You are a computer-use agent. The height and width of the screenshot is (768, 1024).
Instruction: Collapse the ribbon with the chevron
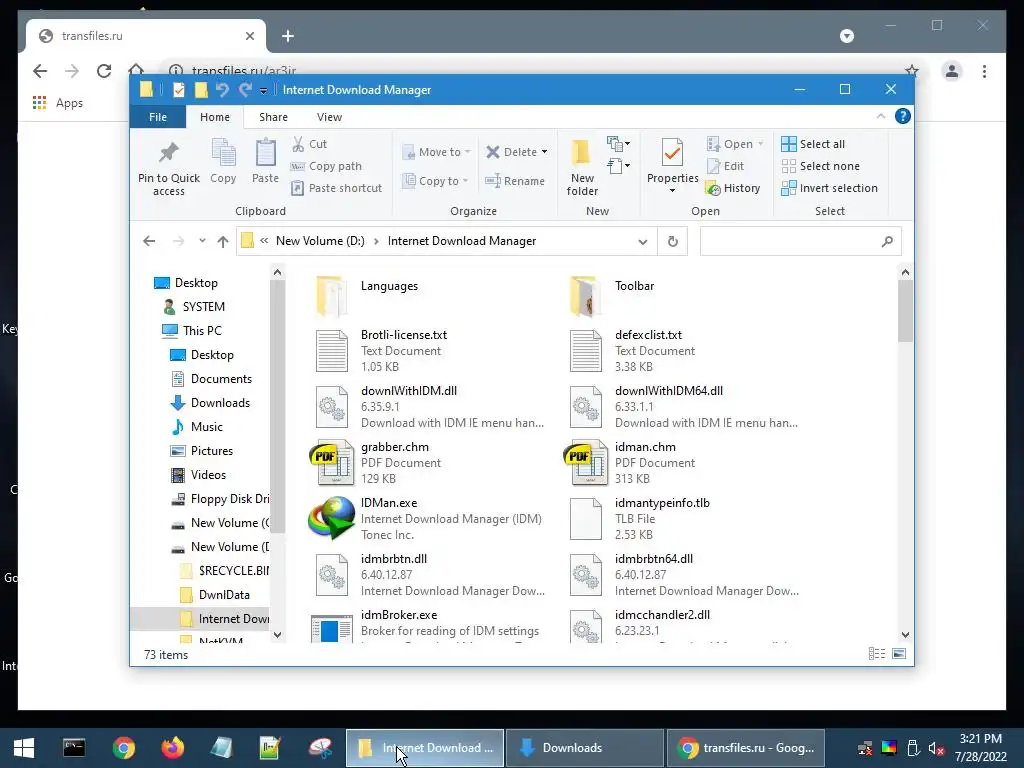click(x=881, y=116)
